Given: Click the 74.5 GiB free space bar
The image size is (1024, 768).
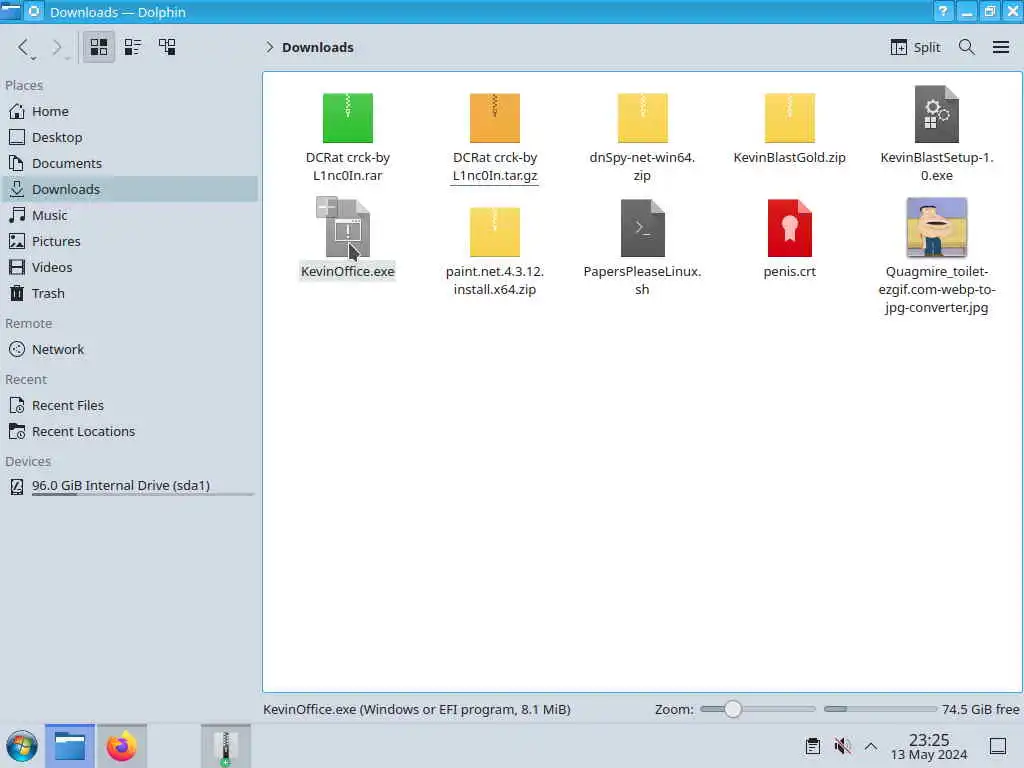Looking at the screenshot, I should 880,709.
